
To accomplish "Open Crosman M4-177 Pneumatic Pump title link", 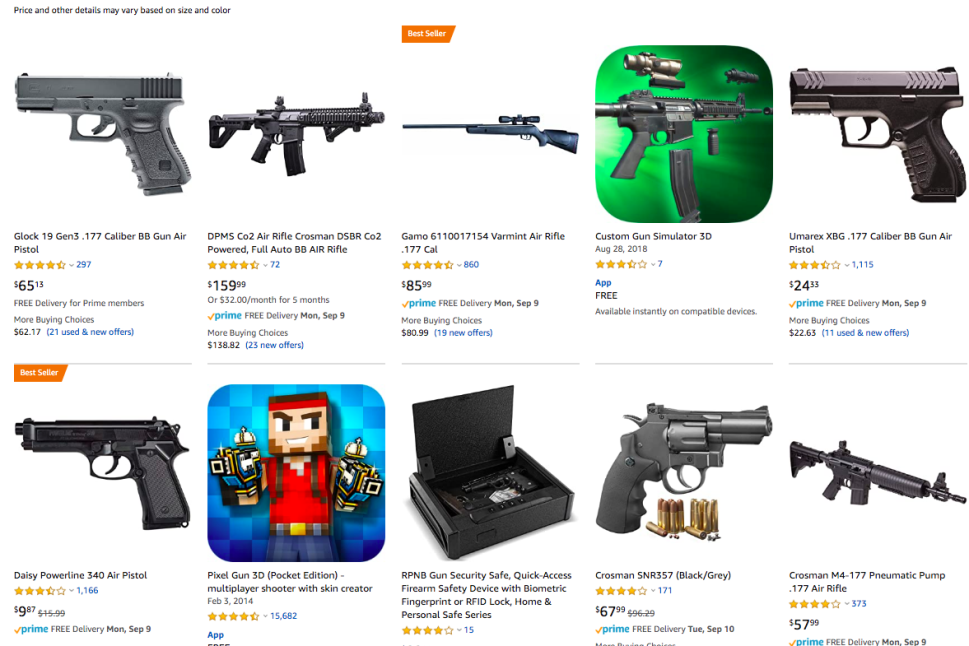I will [867, 582].
